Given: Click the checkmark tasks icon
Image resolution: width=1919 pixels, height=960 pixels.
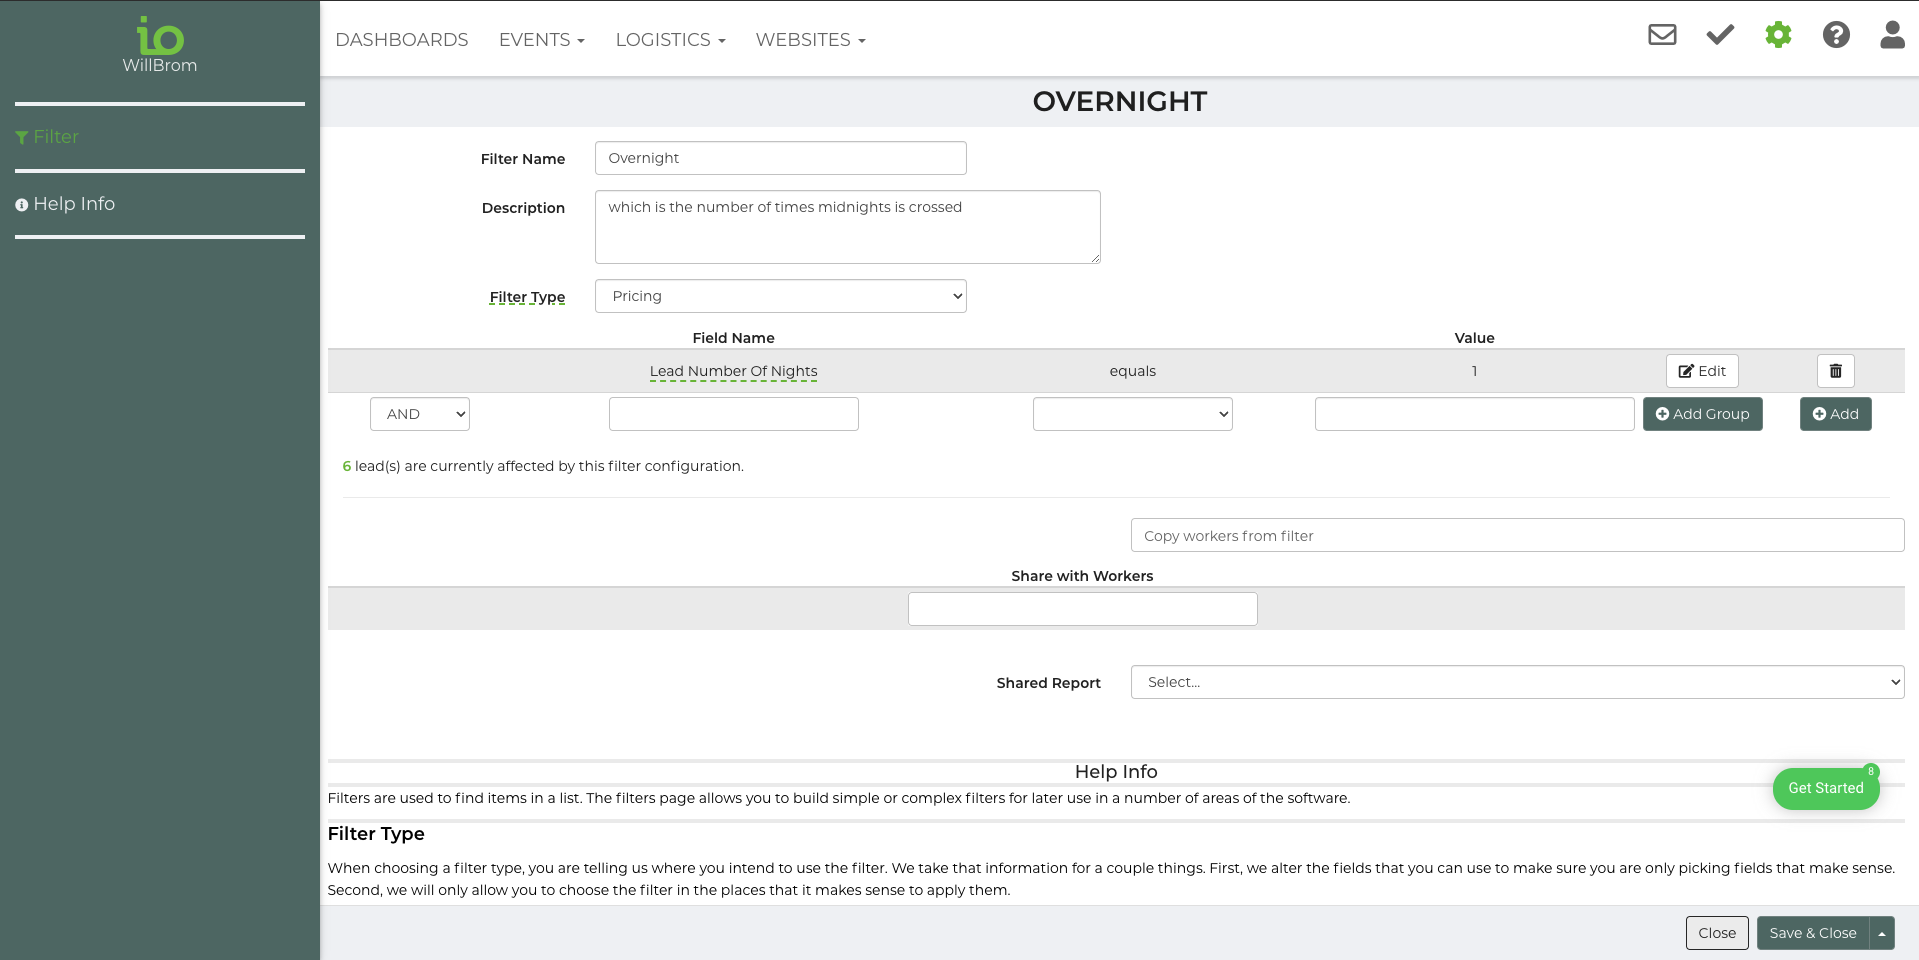Looking at the screenshot, I should pos(1720,35).
